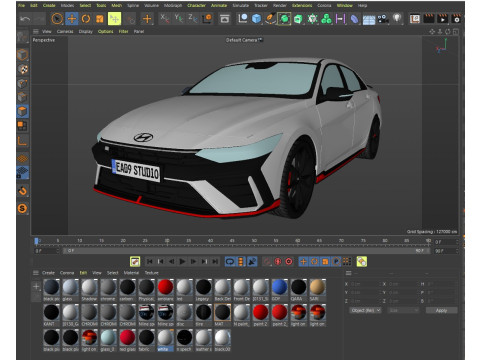Screen dimensions: 480x360
Task: Toggle Enable Snap icon in left sidebar
Action: (x=22, y=190)
